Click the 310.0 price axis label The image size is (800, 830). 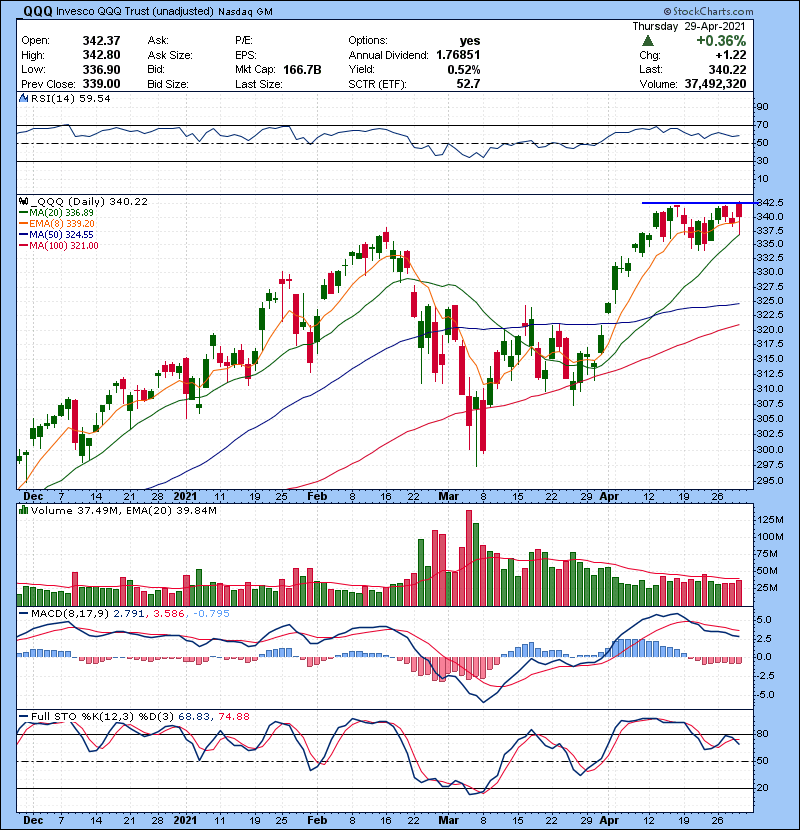point(770,389)
